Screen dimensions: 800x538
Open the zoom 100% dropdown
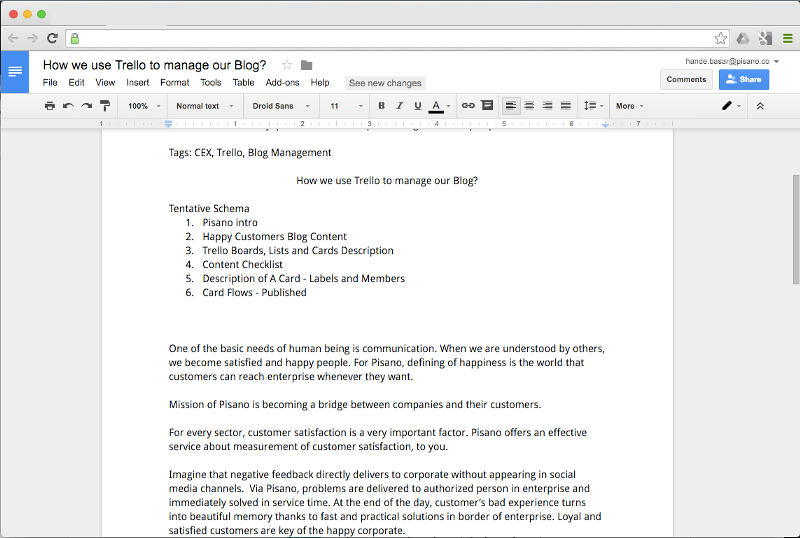[144, 106]
